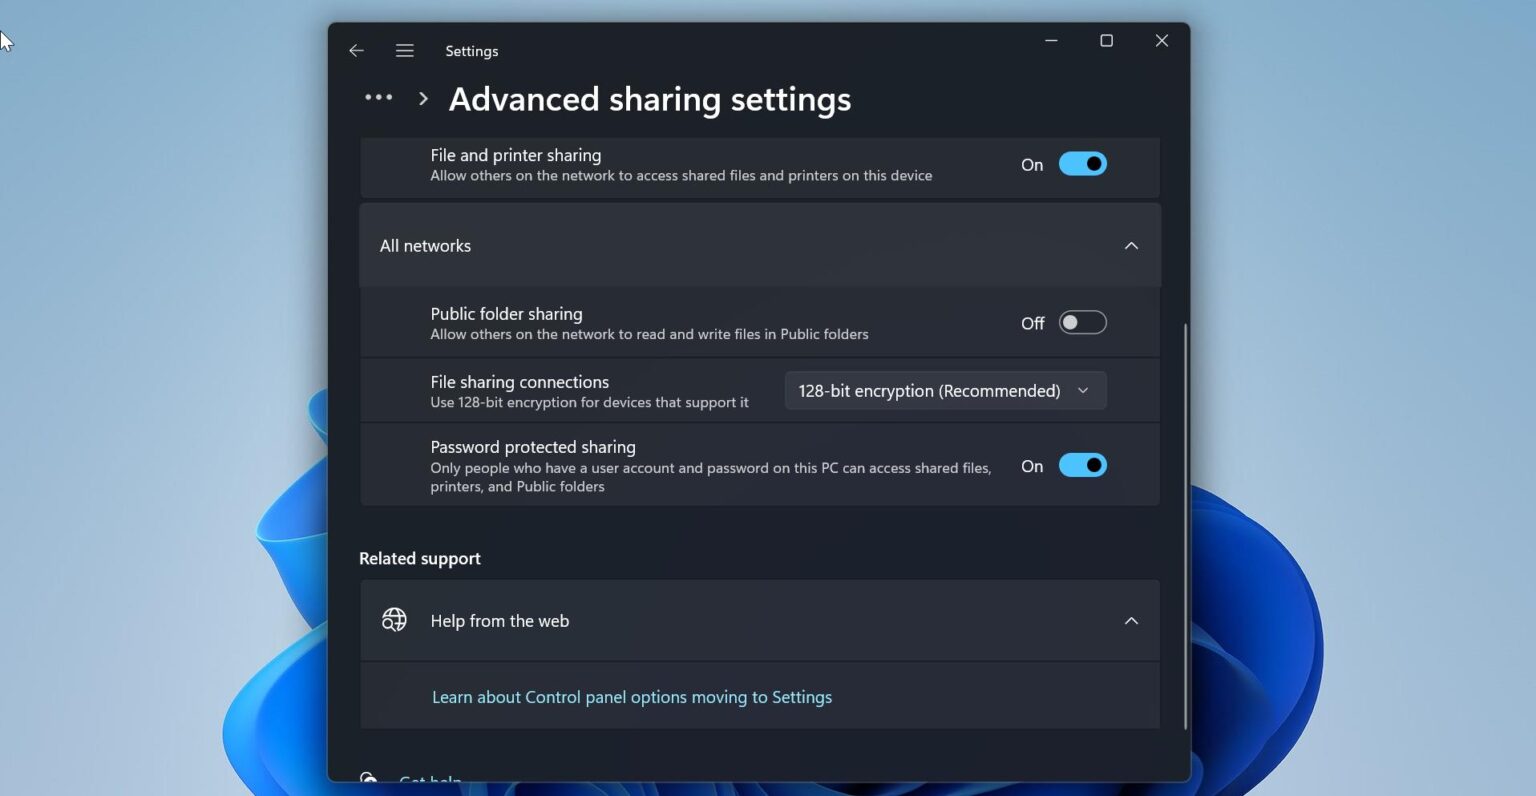Click the File sharing connections label
1536x796 pixels.
[x=520, y=382]
